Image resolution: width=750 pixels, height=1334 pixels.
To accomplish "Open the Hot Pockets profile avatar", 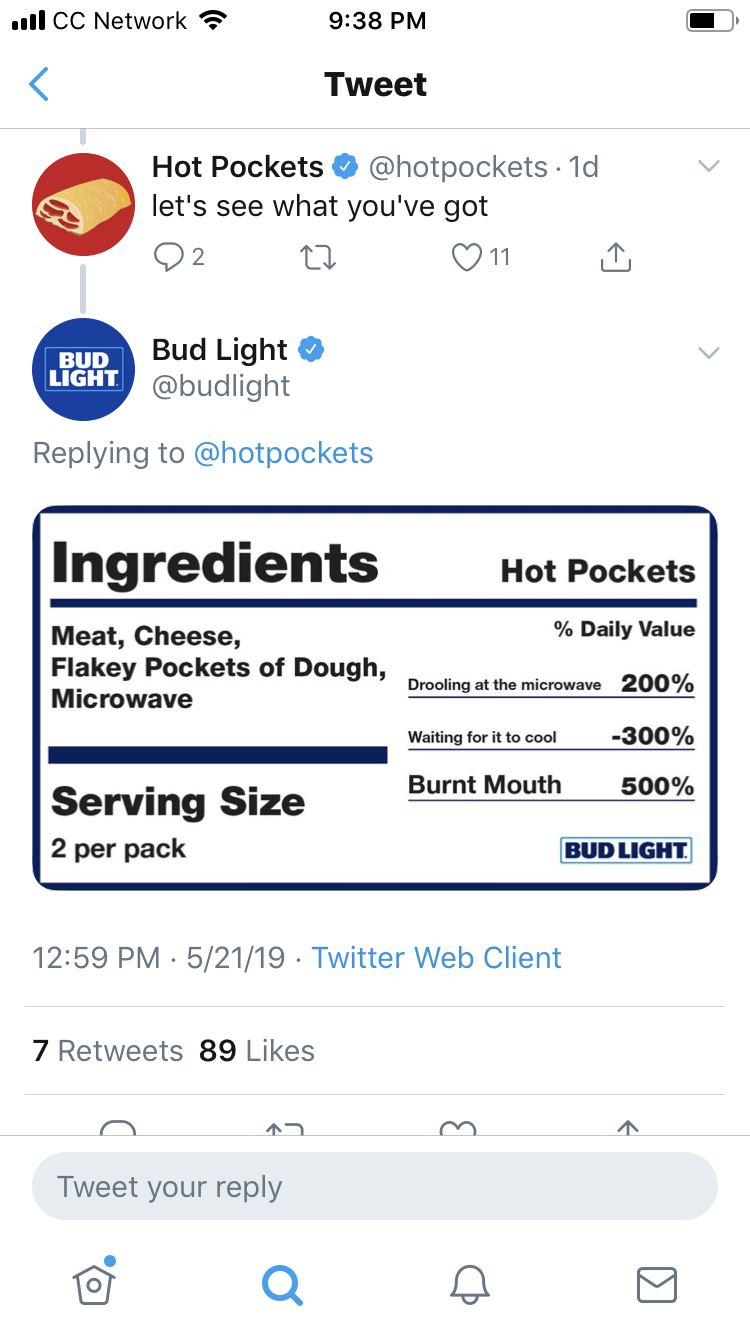I will 83,205.
